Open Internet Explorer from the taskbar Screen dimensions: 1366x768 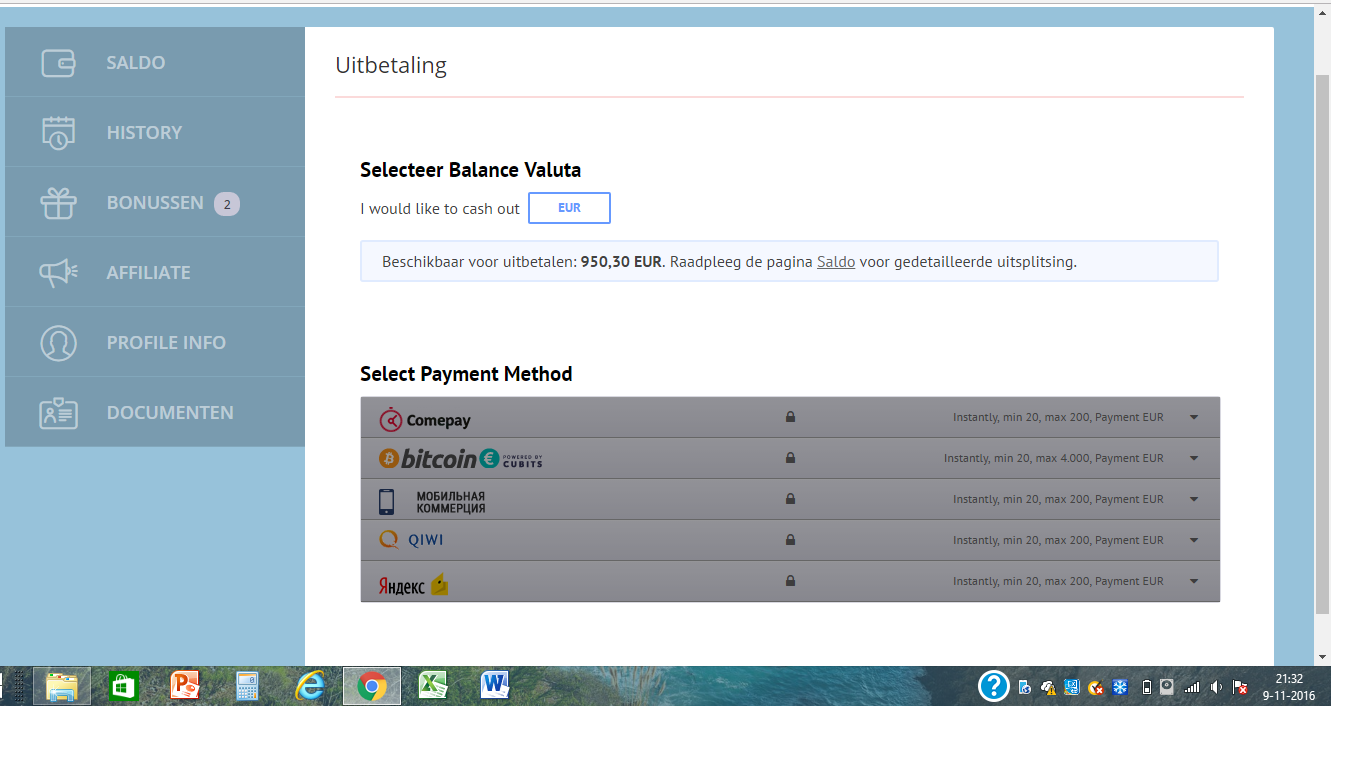310,686
